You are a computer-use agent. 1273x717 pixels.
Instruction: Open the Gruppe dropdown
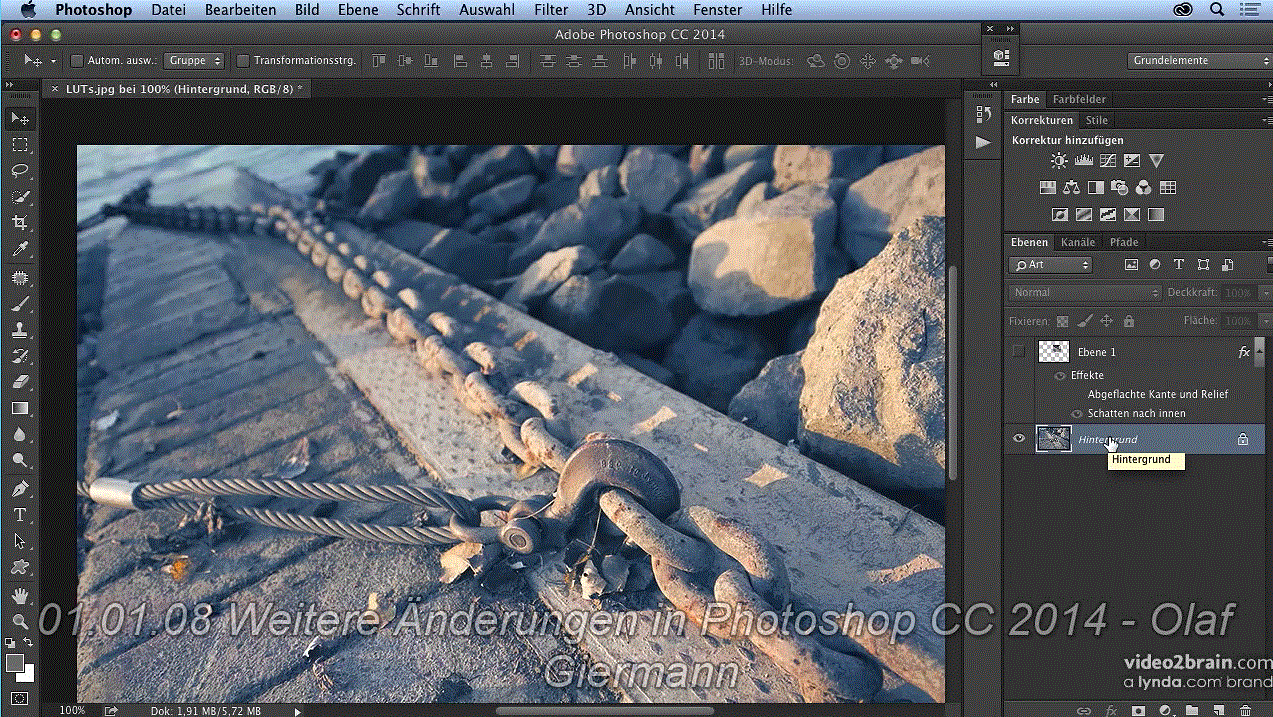(x=194, y=61)
